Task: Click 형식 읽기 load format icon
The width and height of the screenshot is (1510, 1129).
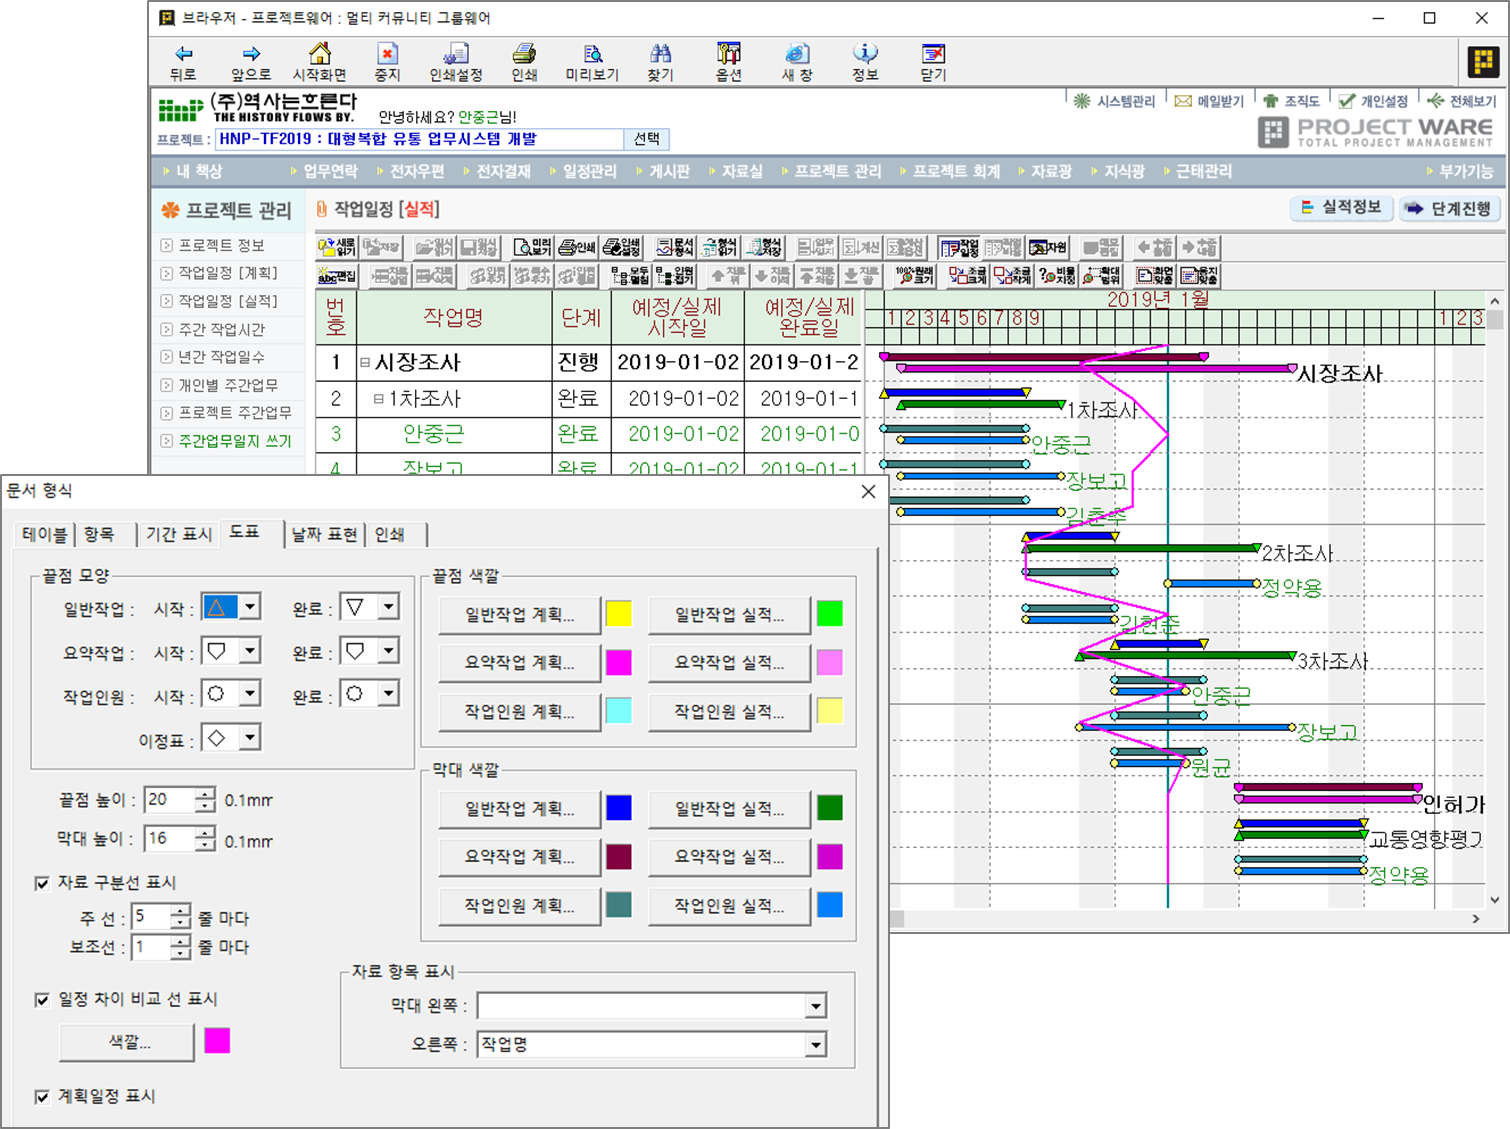Action: (x=719, y=247)
